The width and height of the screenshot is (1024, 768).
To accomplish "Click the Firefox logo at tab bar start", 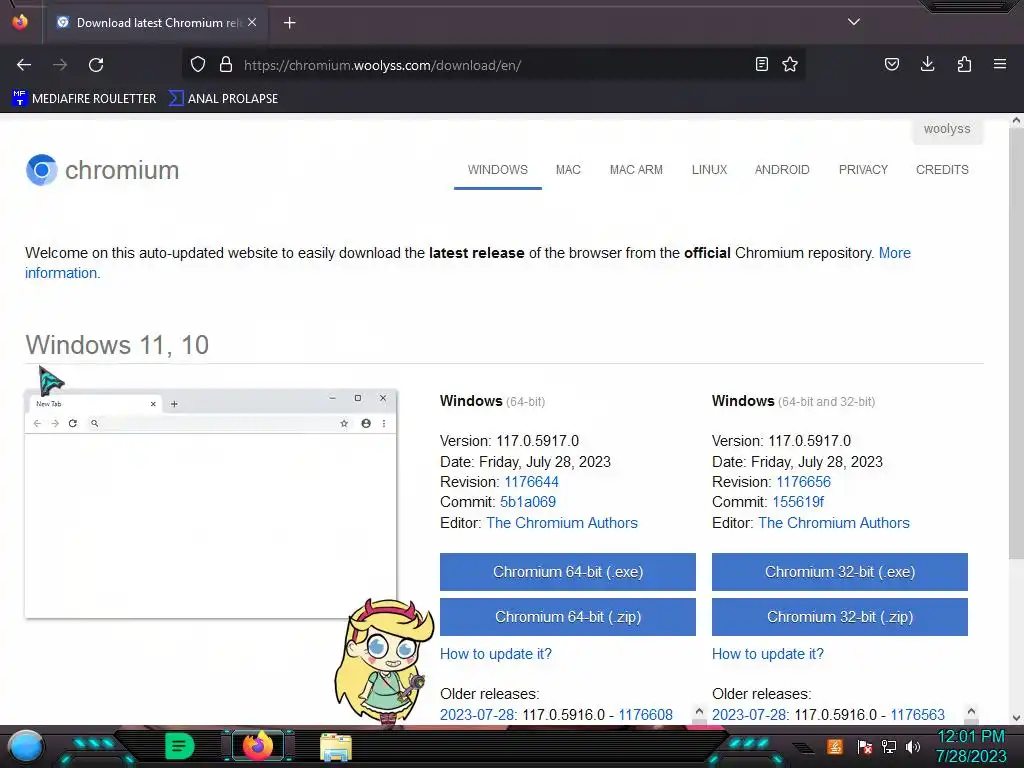I will click(x=20, y=22).
